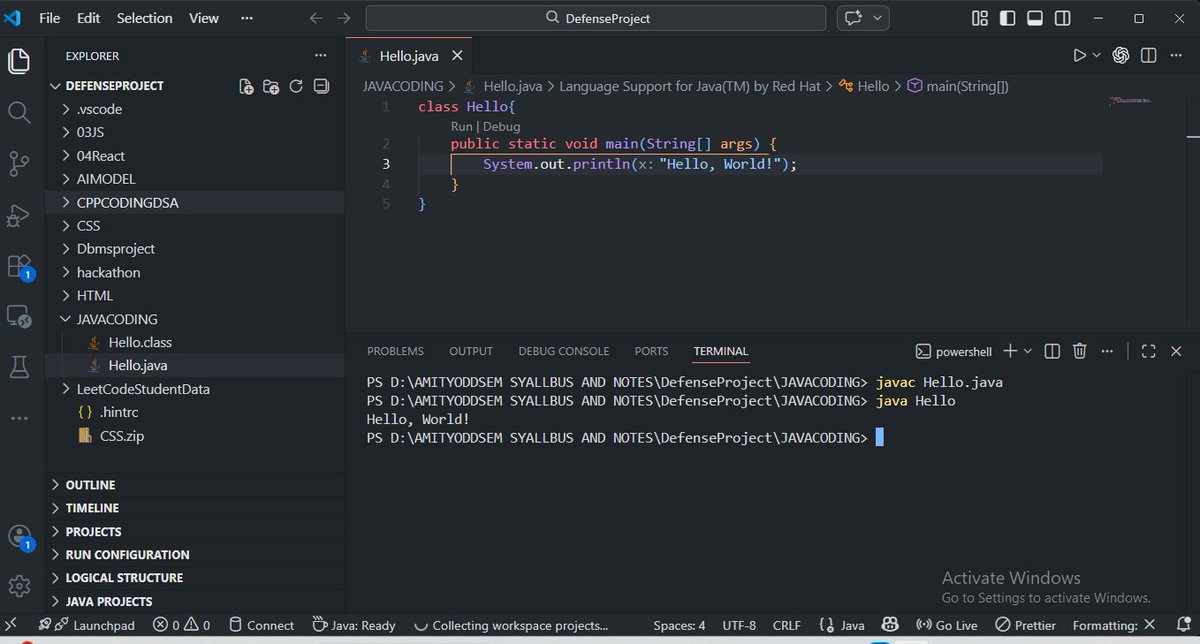The height and width of the screenshot is (644, 1200).
Task: Open the View menu
Action: coord(204,18)
